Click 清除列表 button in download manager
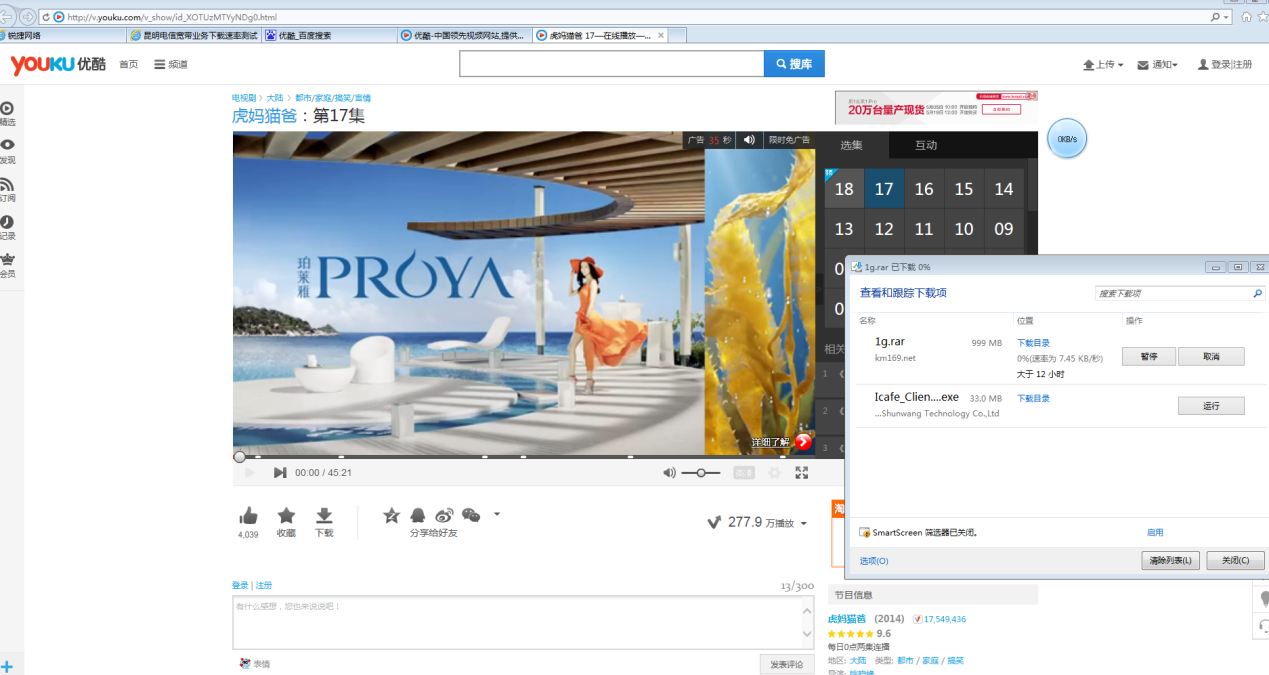 pyautogui.click(x=1170, y=561)
